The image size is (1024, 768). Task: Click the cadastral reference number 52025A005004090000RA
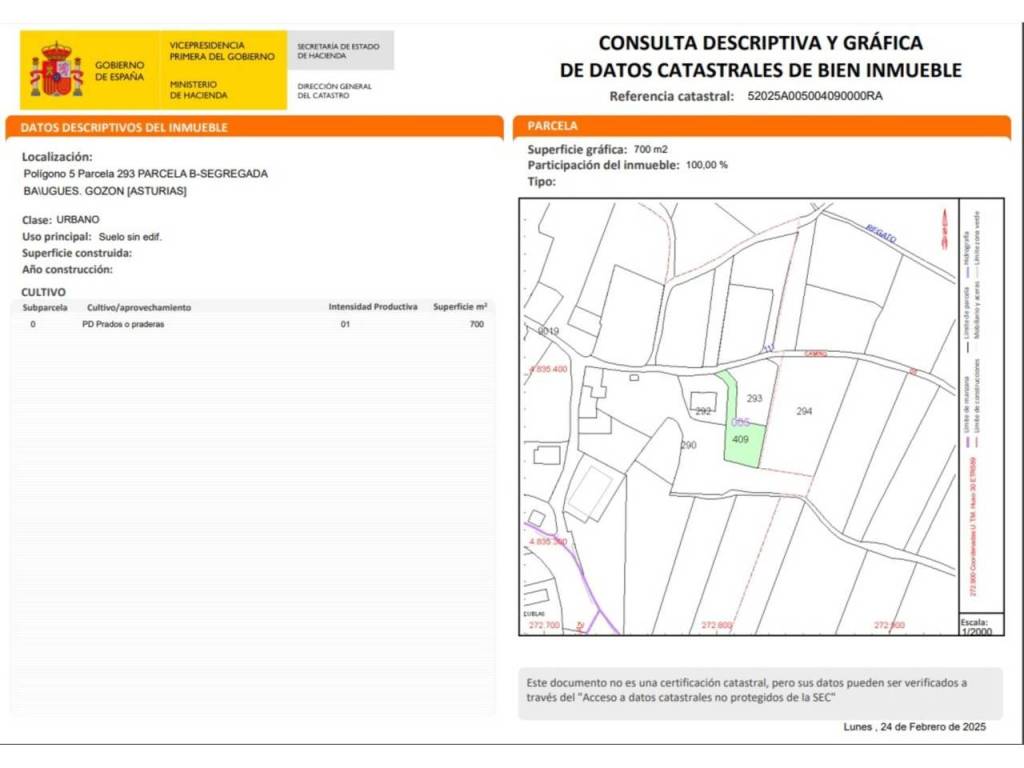tap(815, 97)
